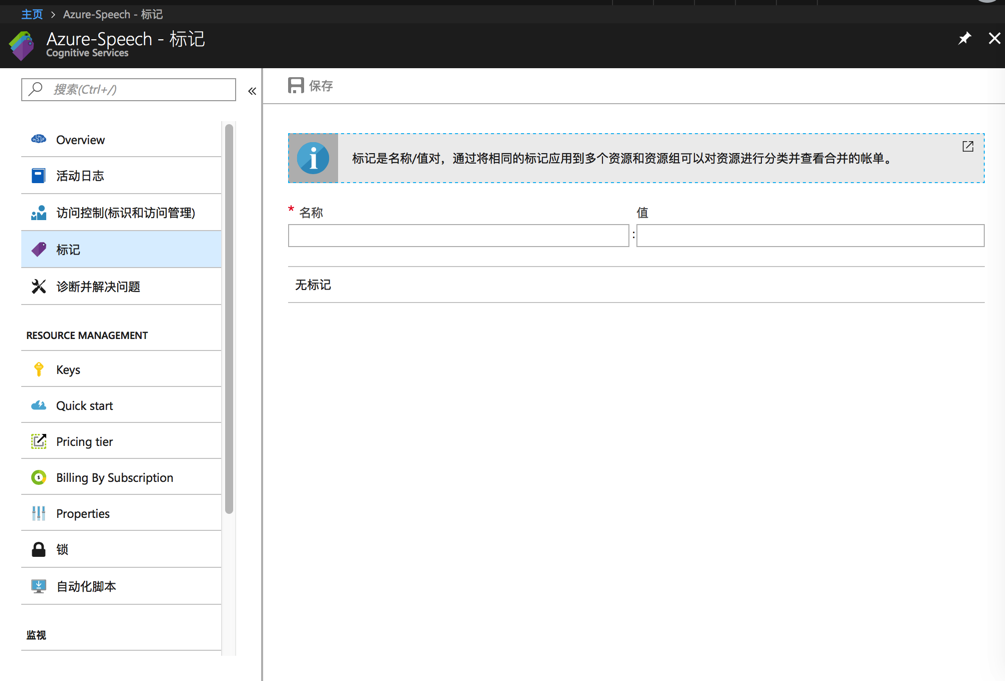1005x681 pixels.
Task: Click the Cognitive Services subtitle
Action: (87, 53)
